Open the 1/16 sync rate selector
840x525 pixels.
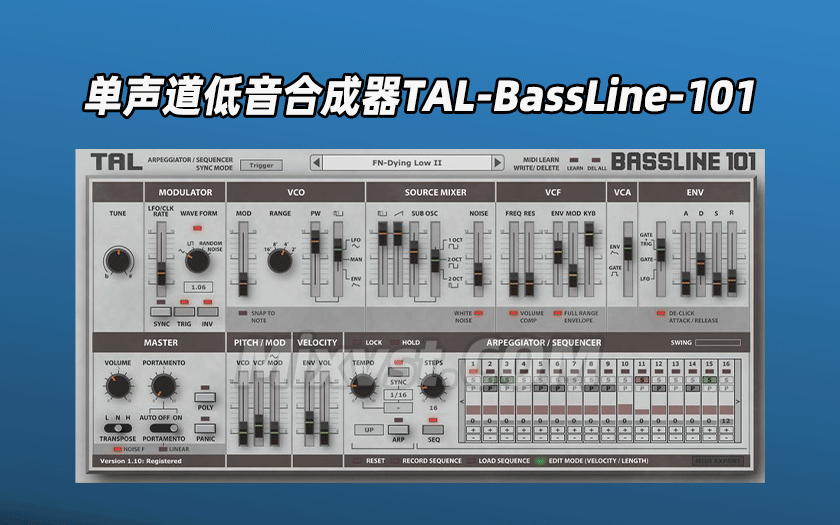(398, 395)
